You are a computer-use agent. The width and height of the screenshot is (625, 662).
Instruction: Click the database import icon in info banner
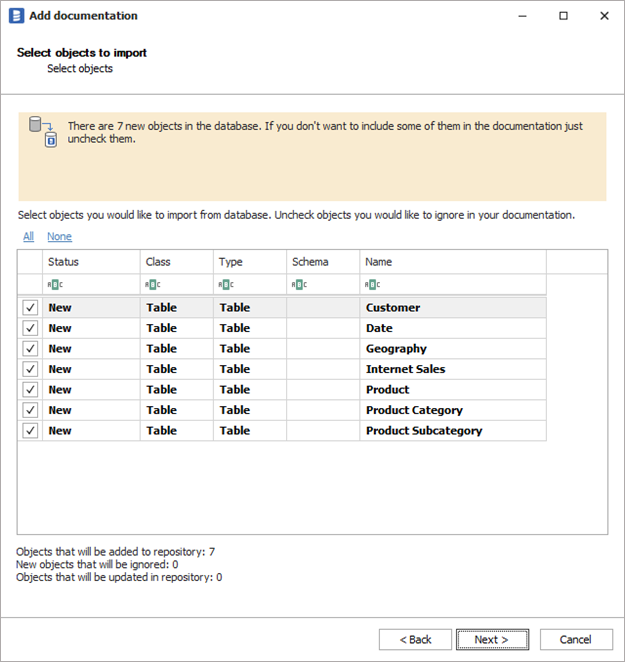click(x=43, y=132)
